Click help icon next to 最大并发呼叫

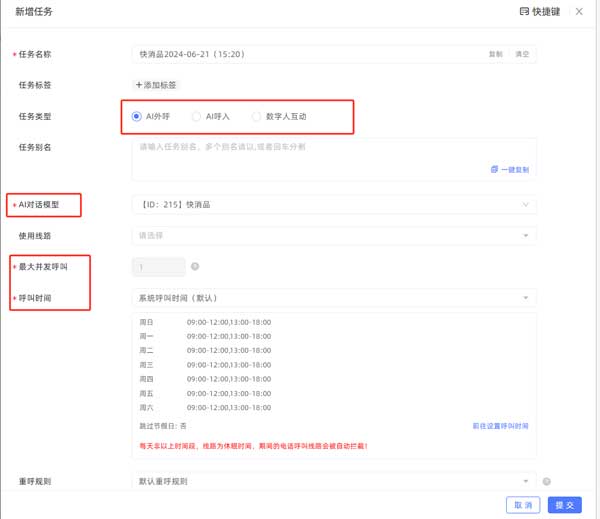(195, 267)
